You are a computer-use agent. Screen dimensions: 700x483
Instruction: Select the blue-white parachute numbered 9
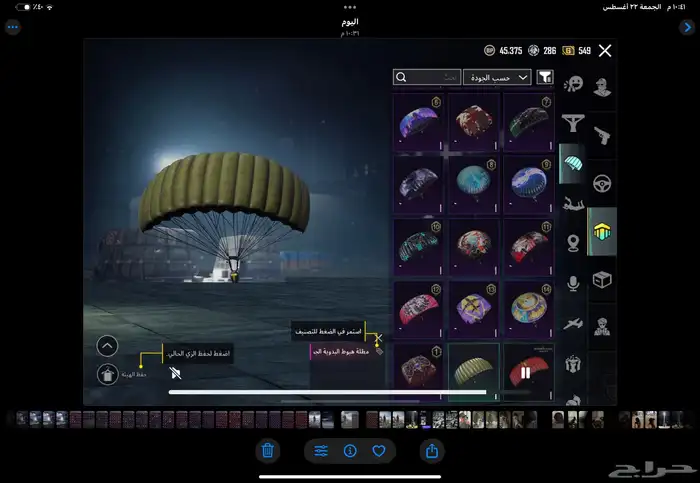point(529,184)
